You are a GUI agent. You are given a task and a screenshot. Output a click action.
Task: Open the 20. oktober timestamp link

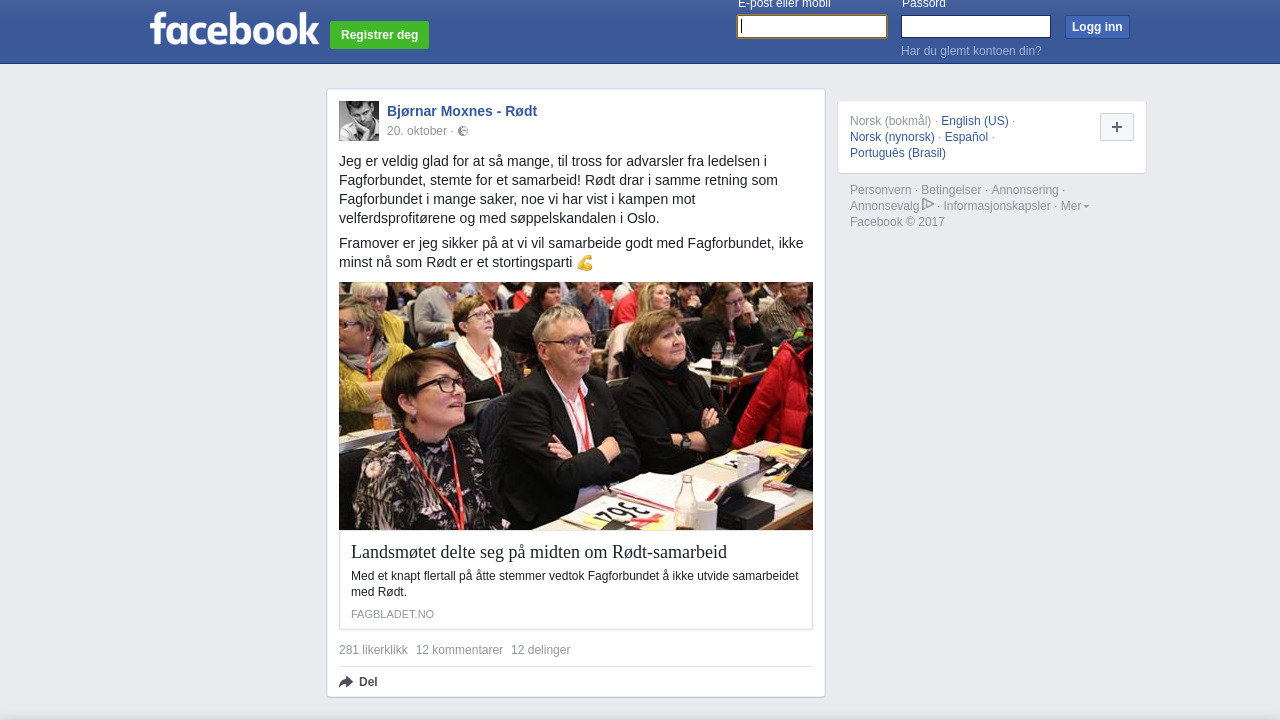(x=417, y=131)
